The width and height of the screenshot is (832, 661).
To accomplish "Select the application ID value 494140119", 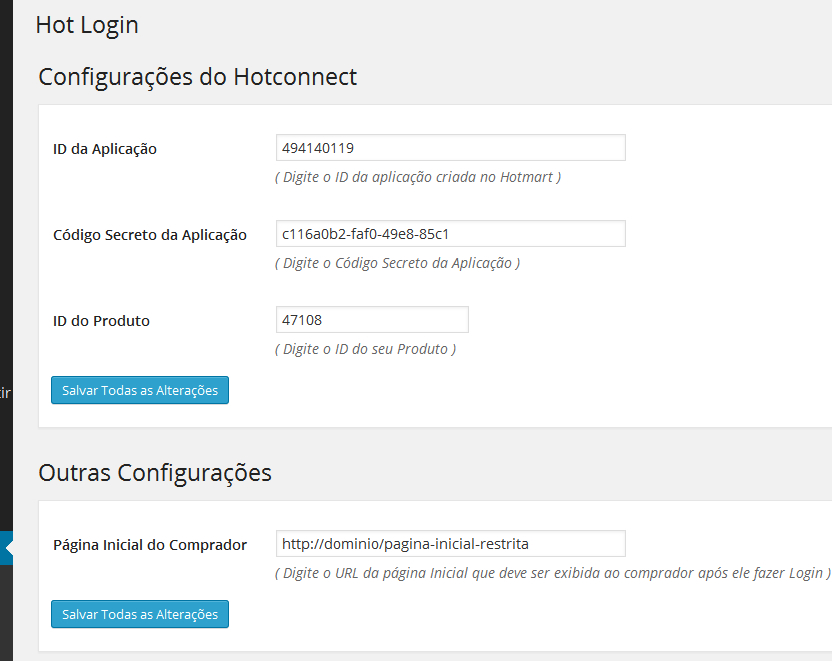I will pyautogui.click(x=310, y=147).
